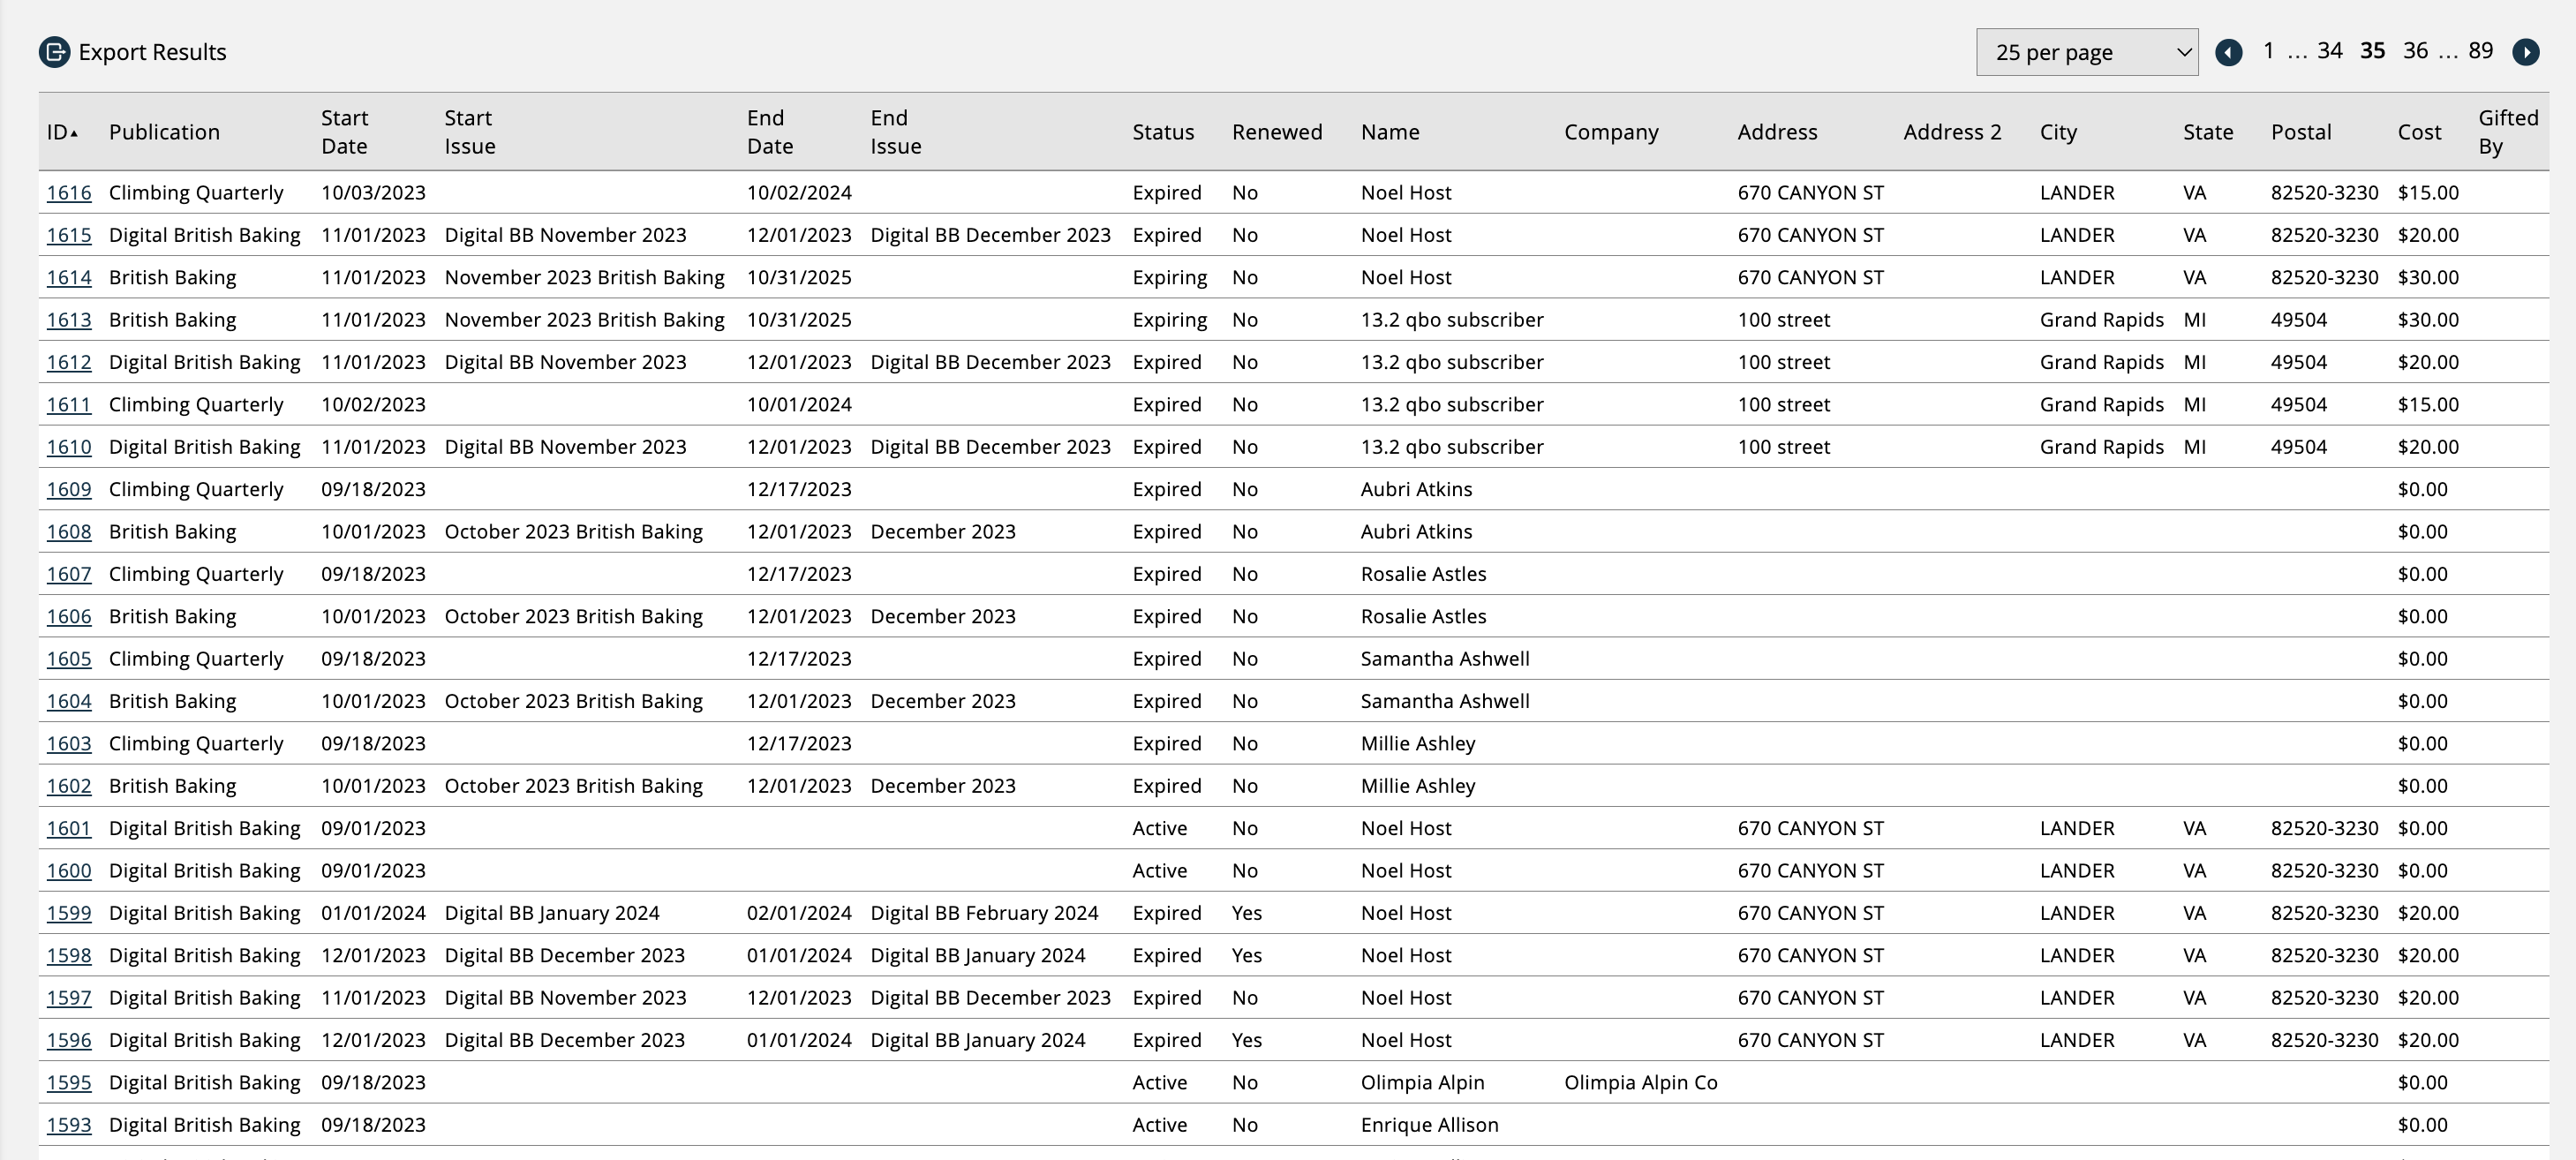2576x1160 pixels.
Task: Sort by the Publication column header
Action: [x=164, y=132]
